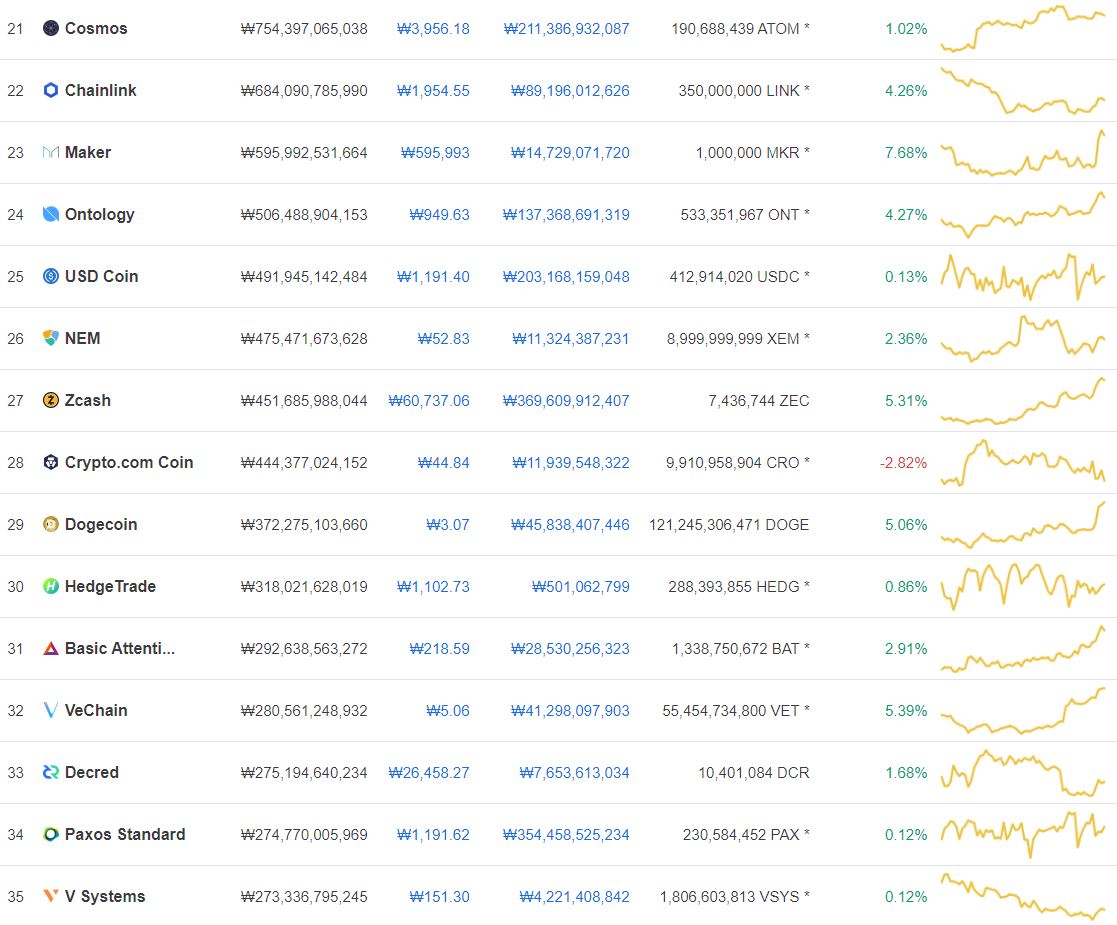Screen dimensions: 1117x925
Task: Click Crypto.com Coin volume ₩11,939,548,322
Action: click(571, 463)
